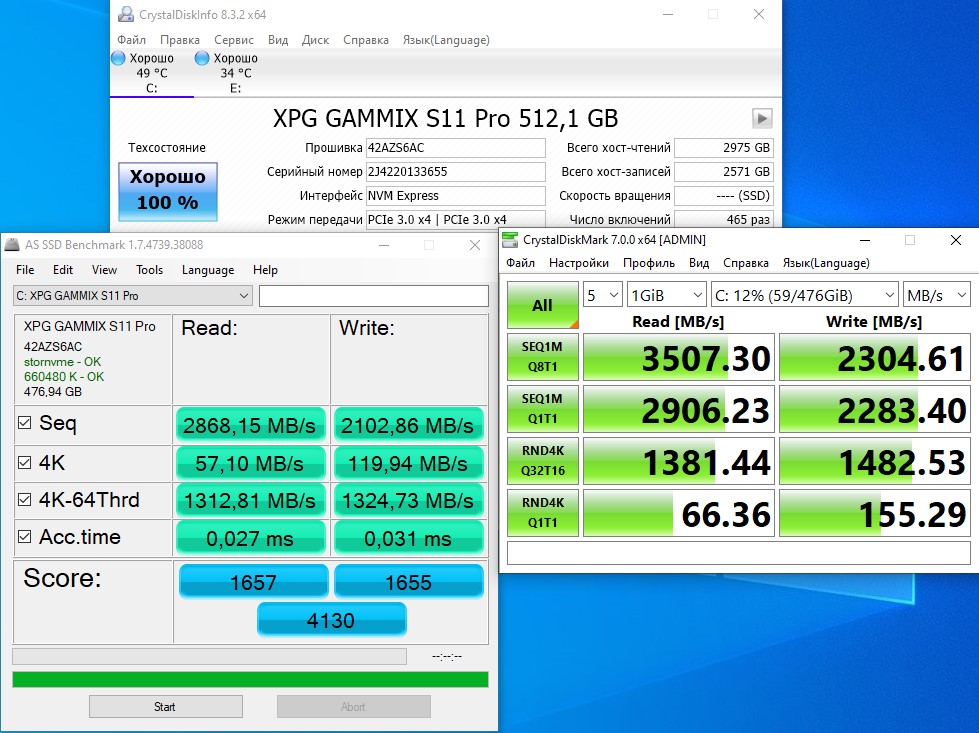Run the SEQ1M Q8T1 test
This screenshot has width=979, height=733.
click(543, 357)
